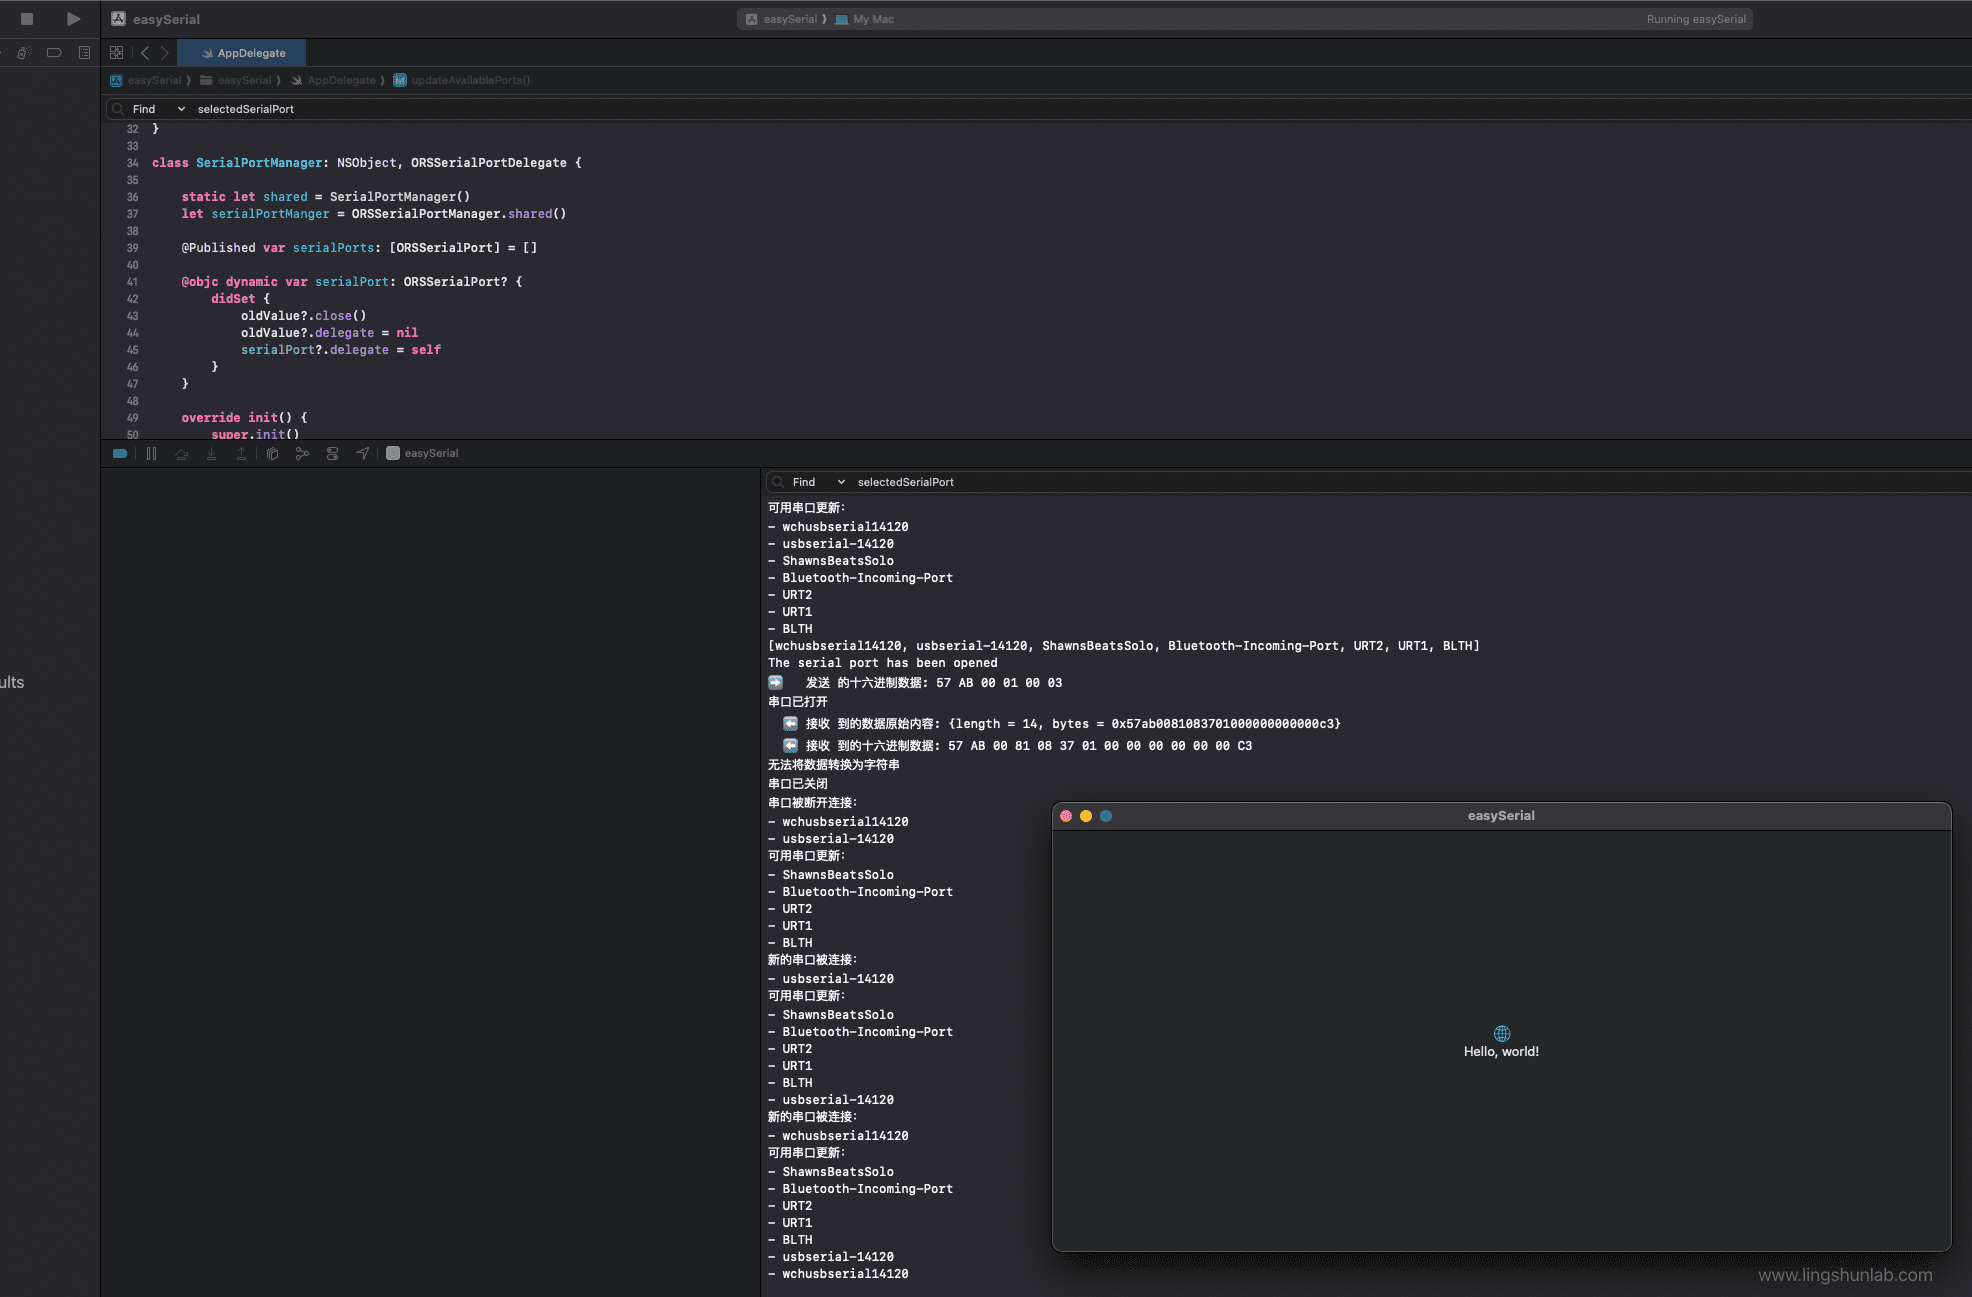Click 'override init()' code line
The height and width of the screenshot is (1297, 1972).
pyautogui.click(x=244, y=418)
